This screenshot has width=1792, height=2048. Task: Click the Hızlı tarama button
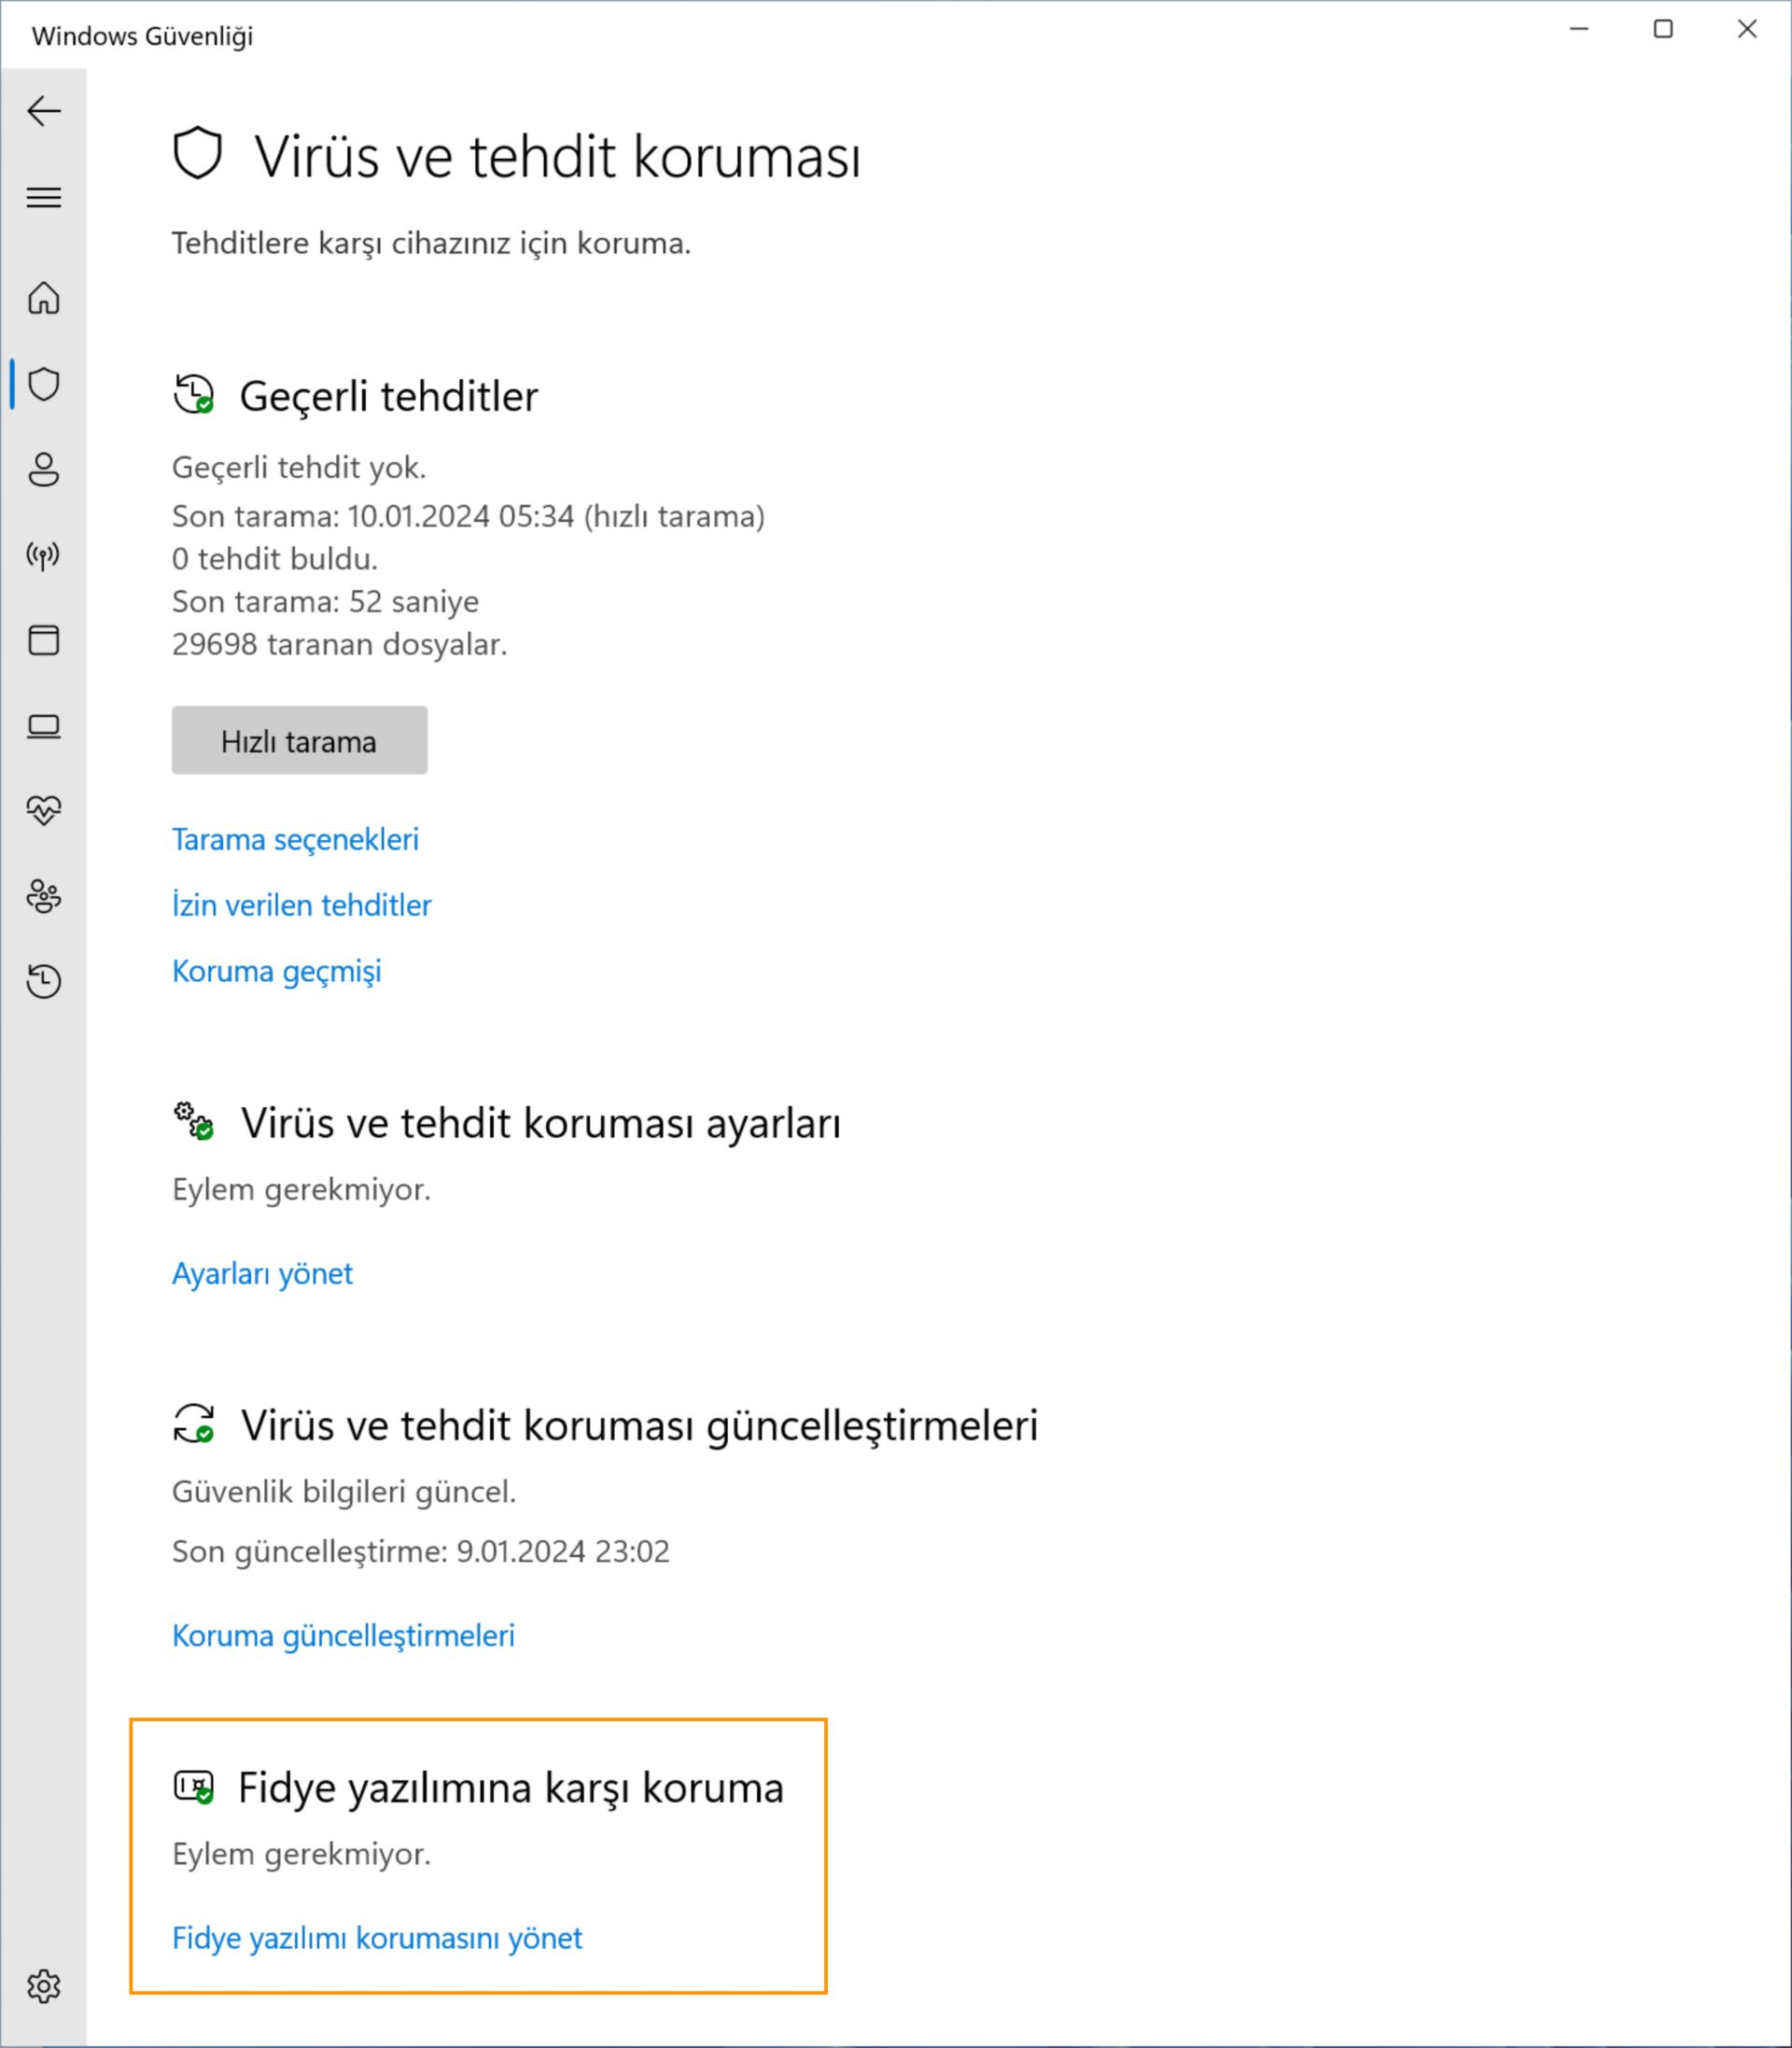point(299,741)
